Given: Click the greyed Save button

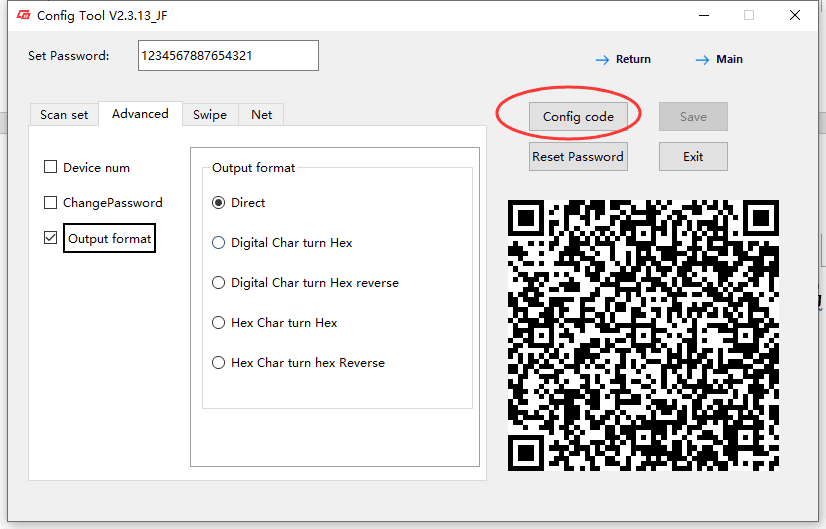Looking at the screenshot, I should [x=693, y=116].
